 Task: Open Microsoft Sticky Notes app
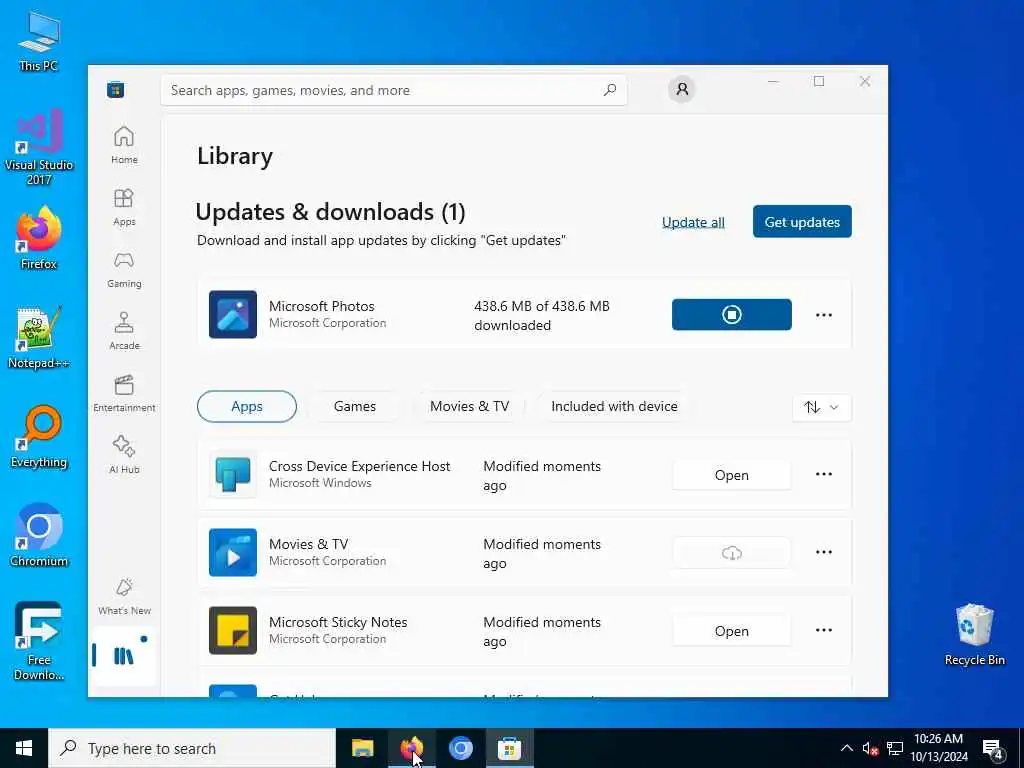pos(731,631)
